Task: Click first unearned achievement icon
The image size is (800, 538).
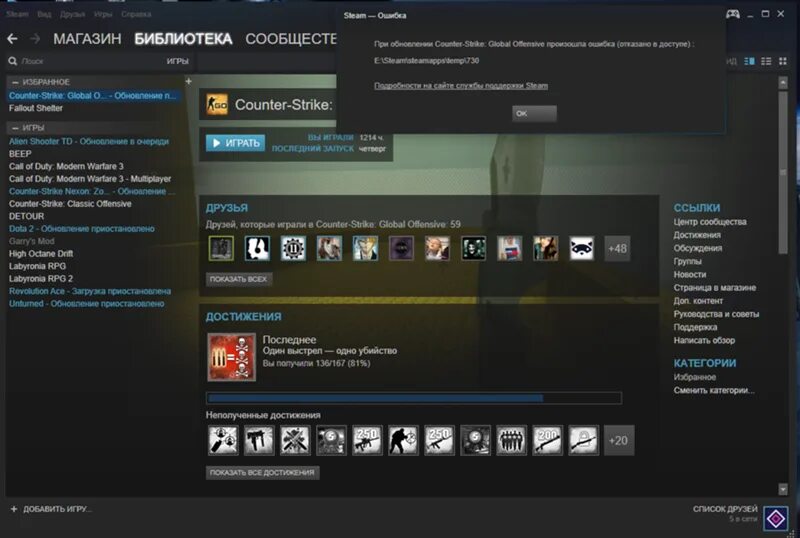Action: (223, 440)
